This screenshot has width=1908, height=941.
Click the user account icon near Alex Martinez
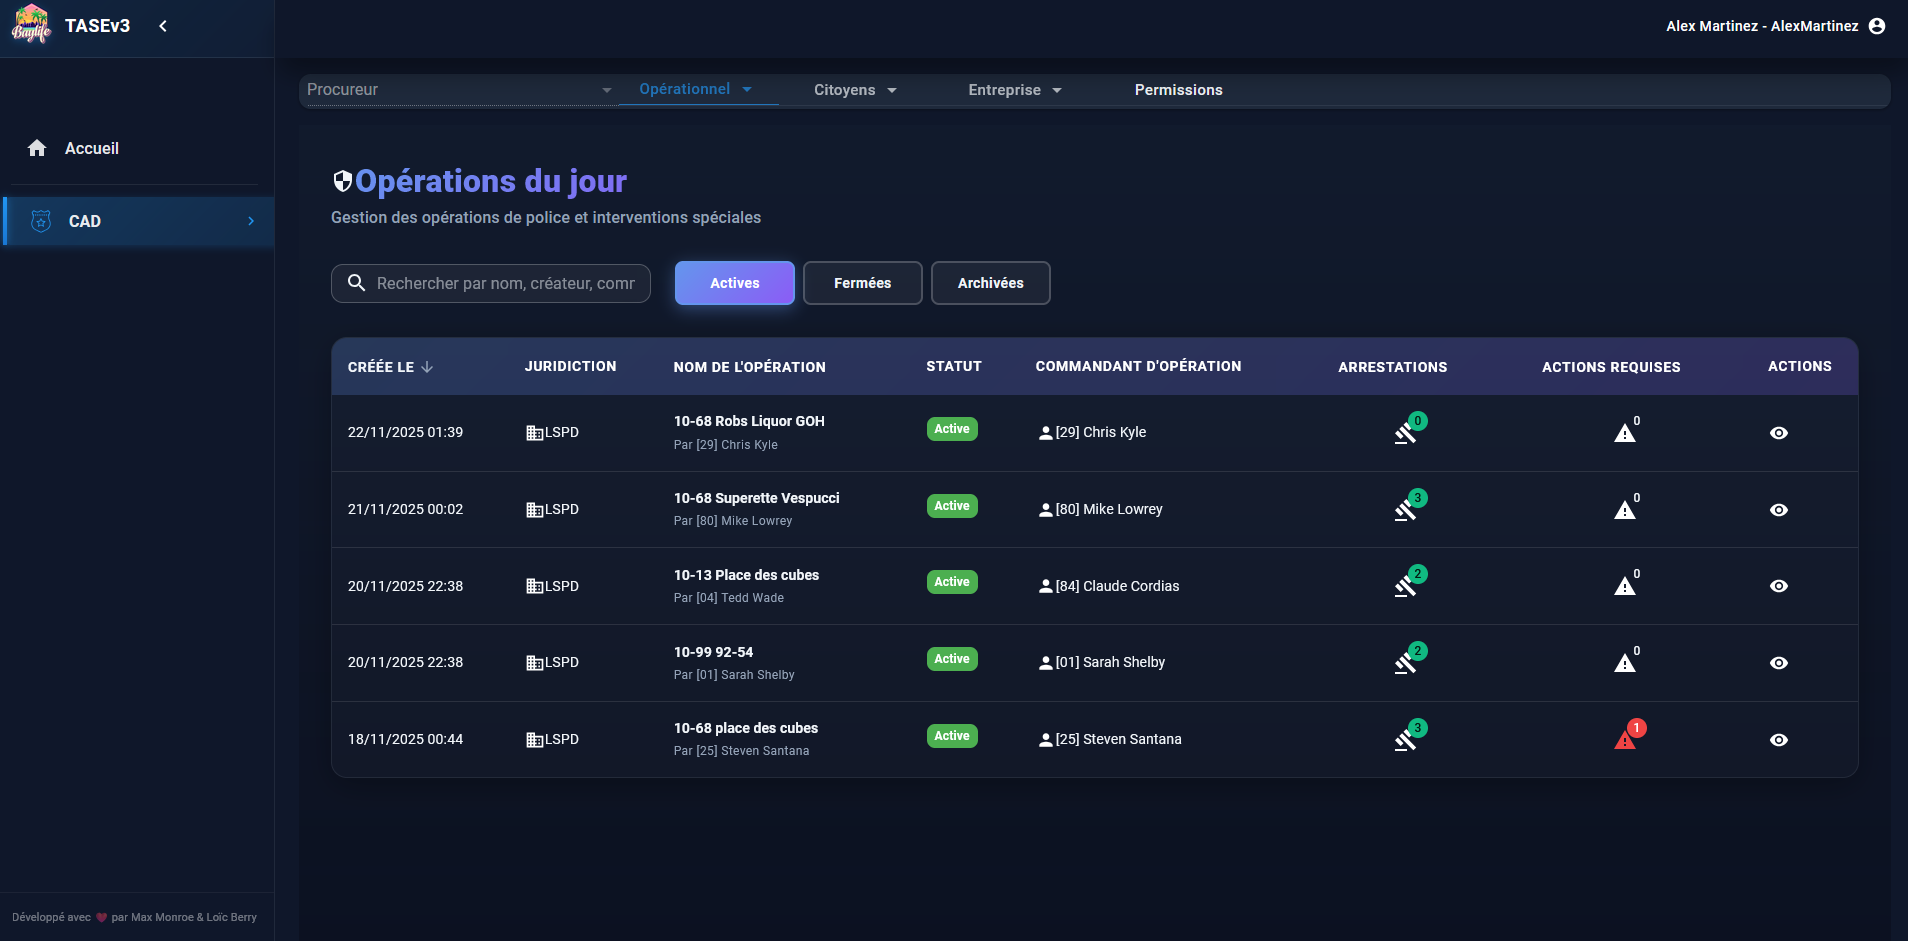point(1877,26)
